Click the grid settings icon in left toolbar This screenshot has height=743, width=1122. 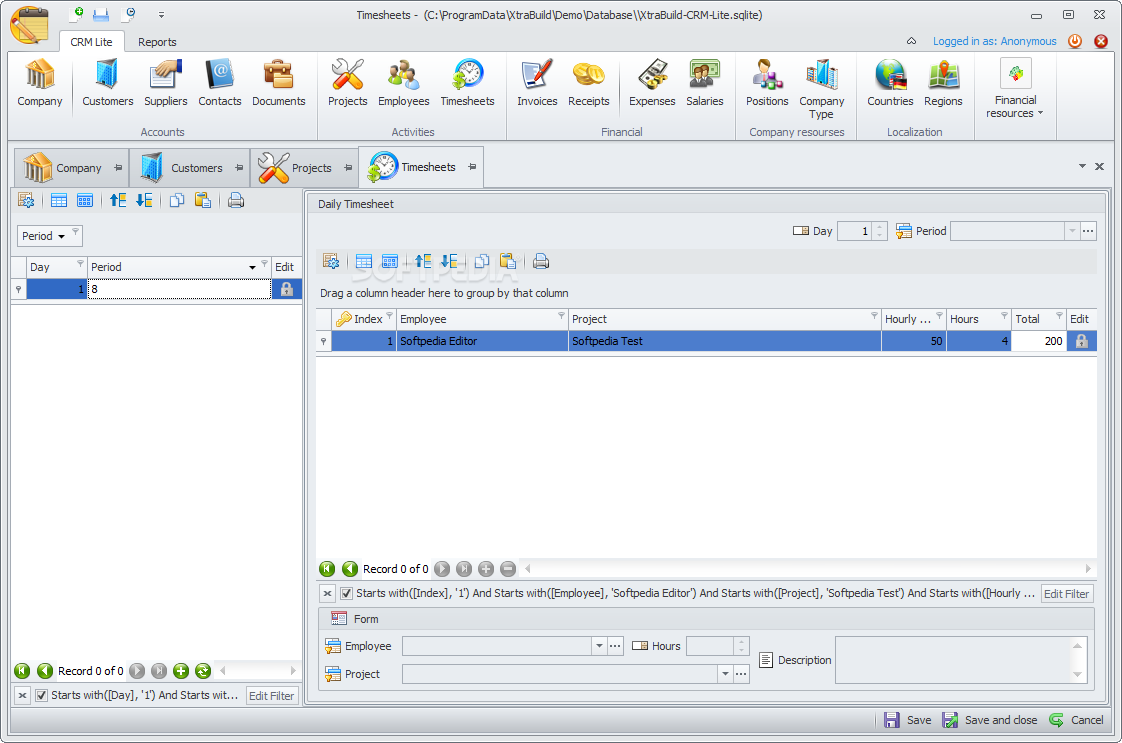pos(26,200)
